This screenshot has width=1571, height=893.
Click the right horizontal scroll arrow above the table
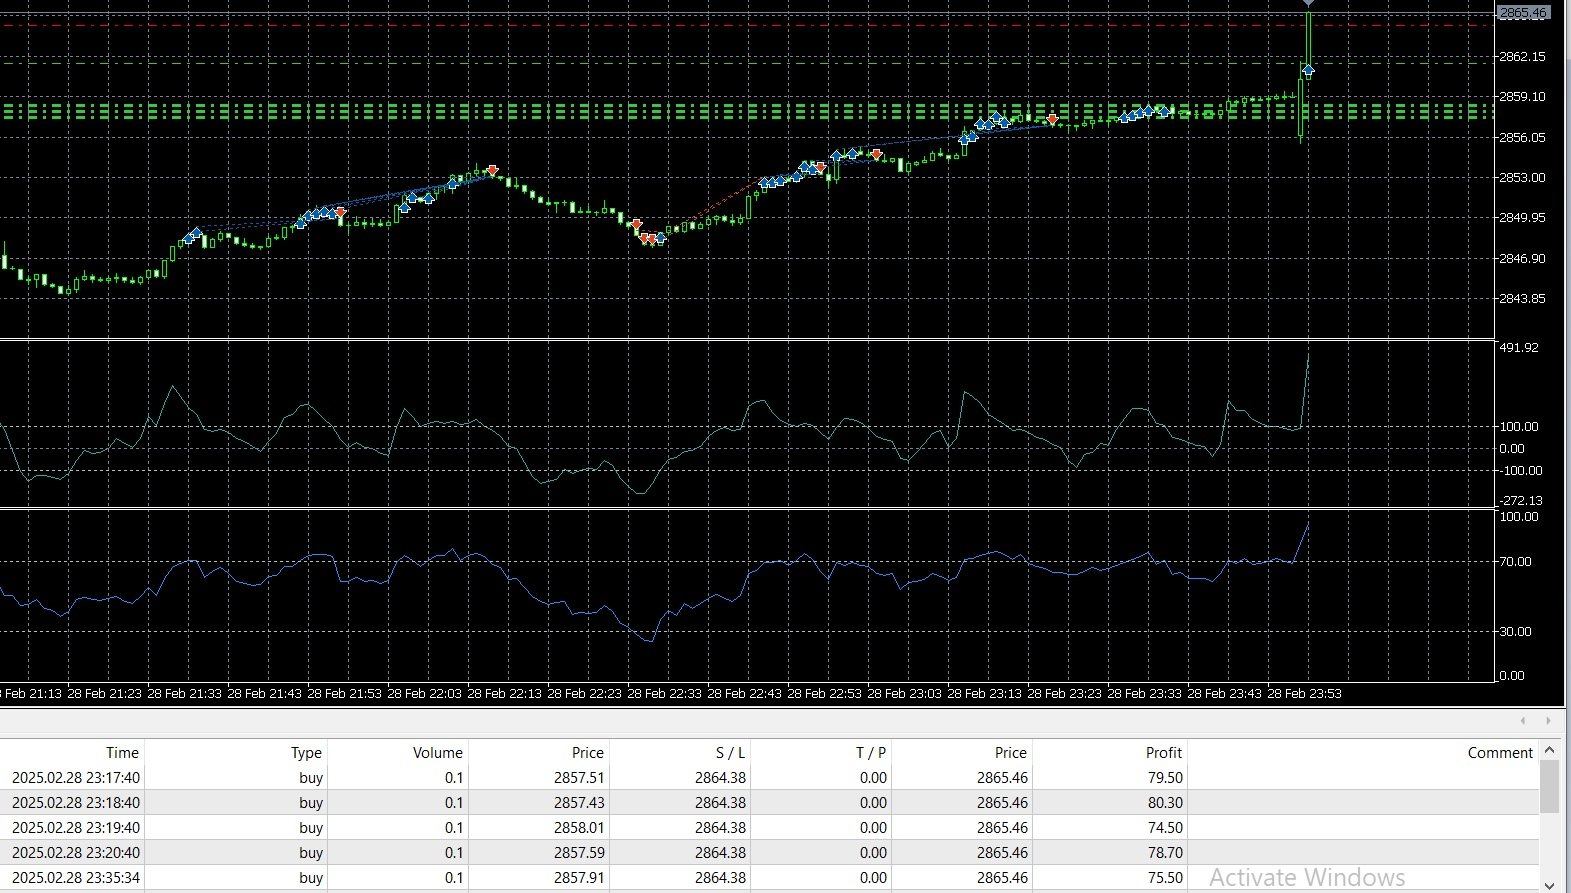[1549, 720]
